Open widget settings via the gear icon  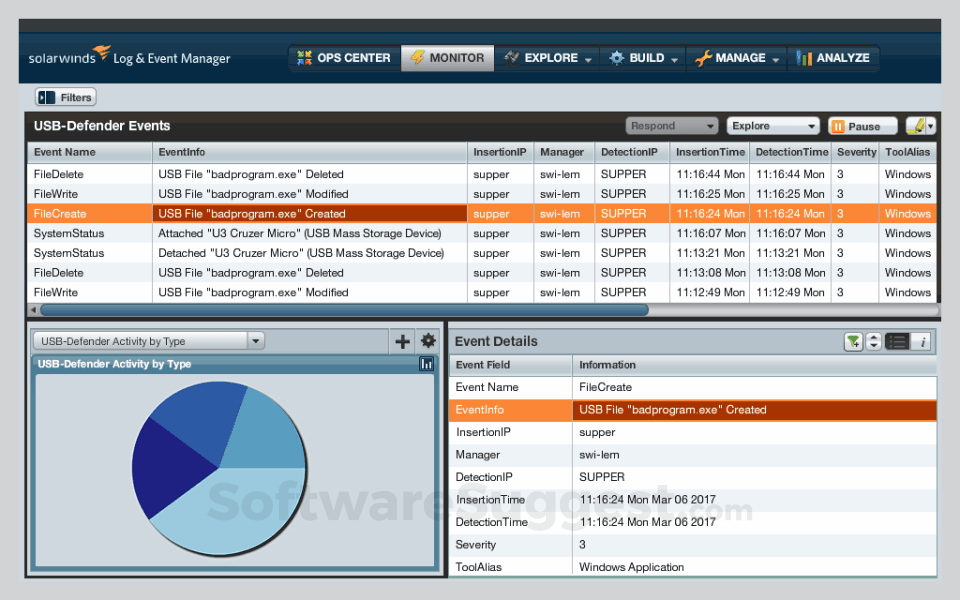(x=428, y=341)
